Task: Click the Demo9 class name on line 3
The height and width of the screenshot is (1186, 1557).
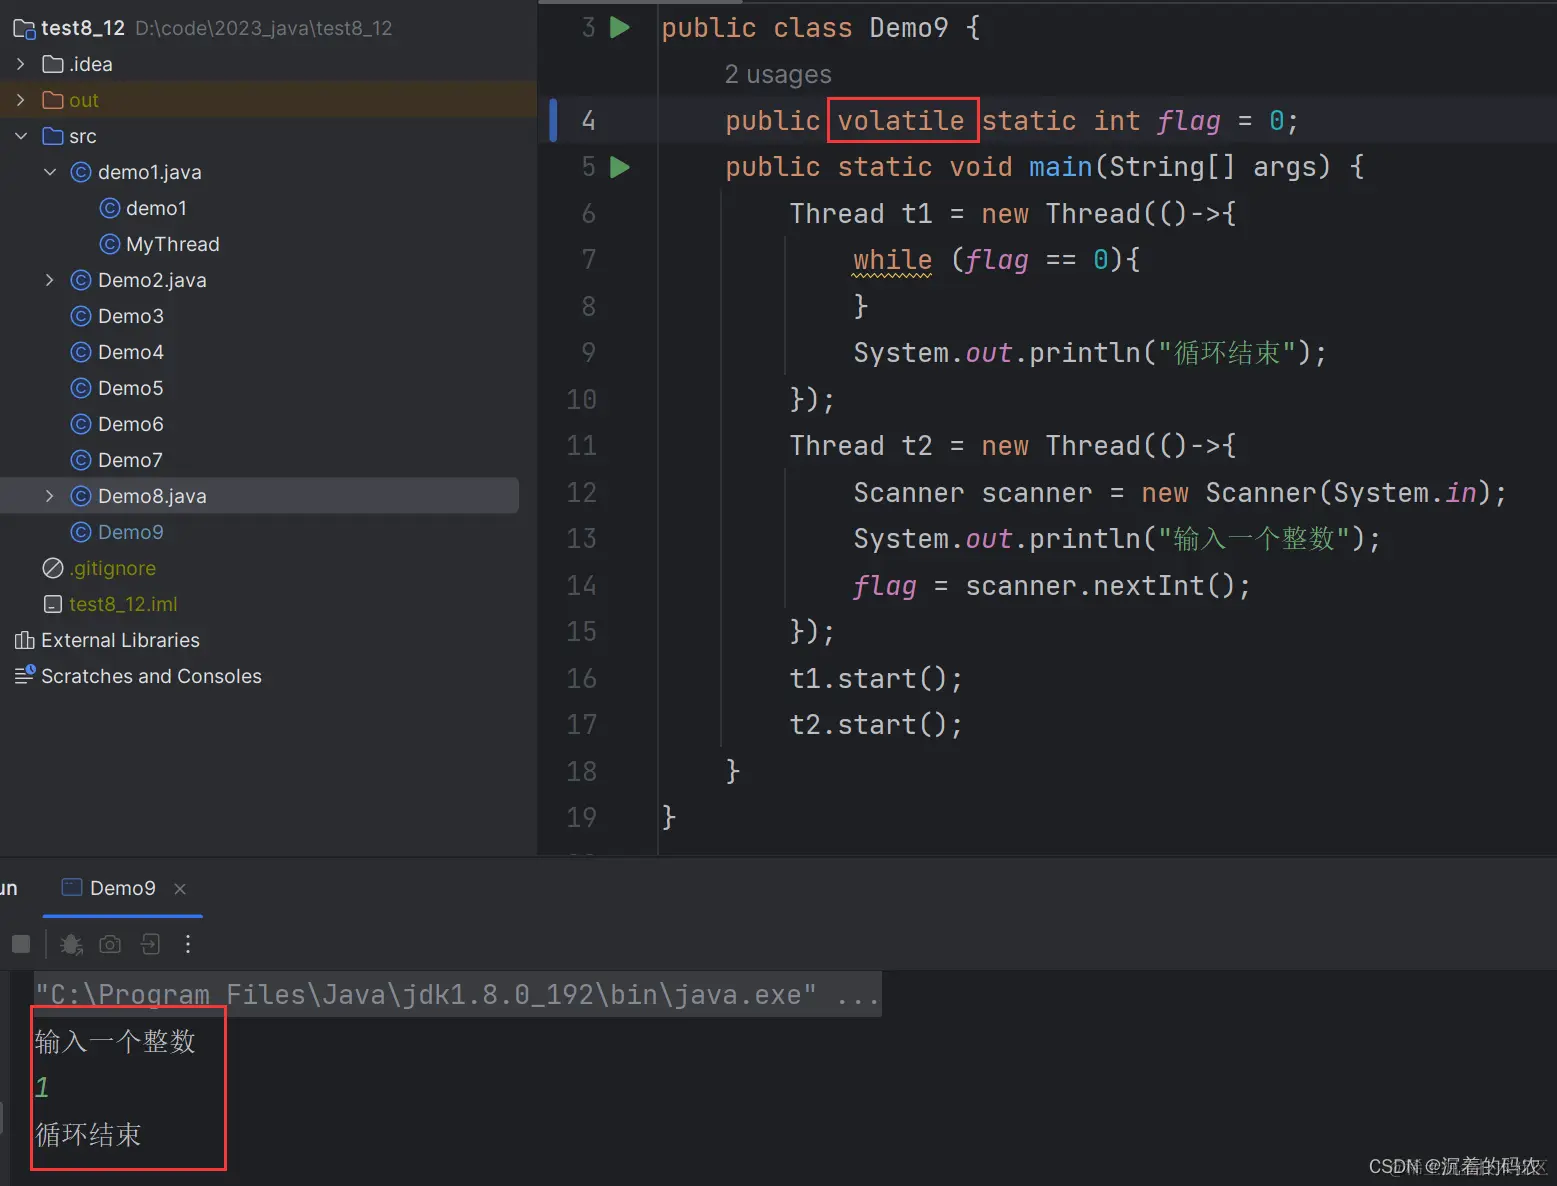Action: pyautogui.click(x=908, y=28)
